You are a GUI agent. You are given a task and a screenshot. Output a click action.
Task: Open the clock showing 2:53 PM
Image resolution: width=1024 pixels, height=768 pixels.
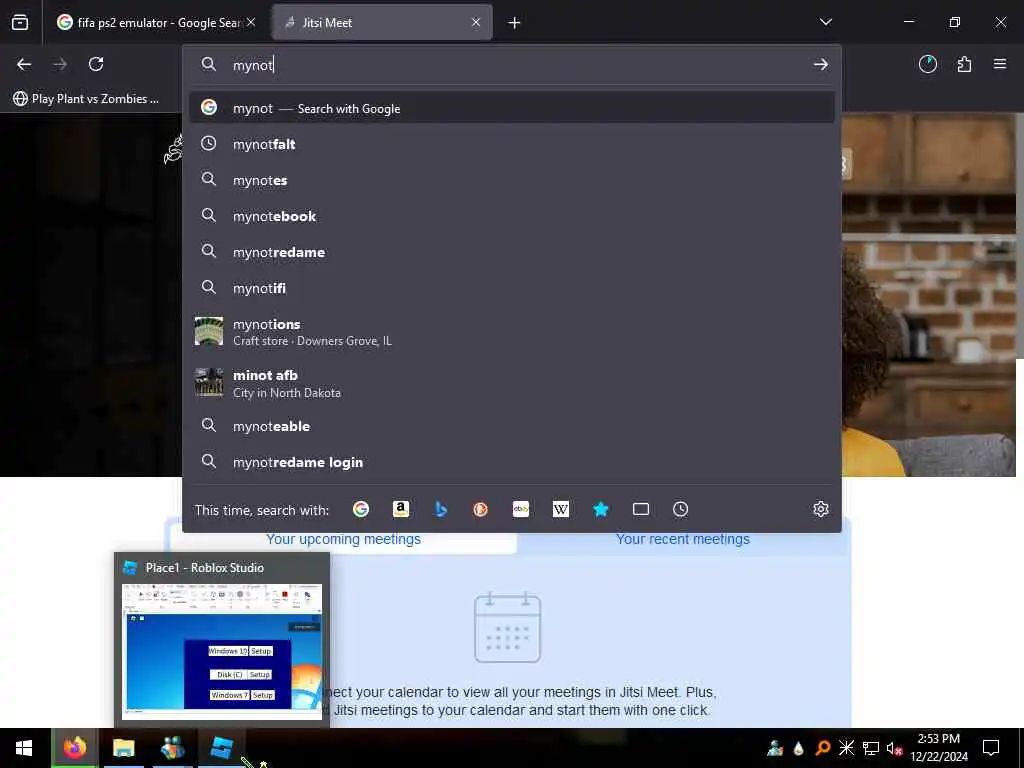(939, 748)
